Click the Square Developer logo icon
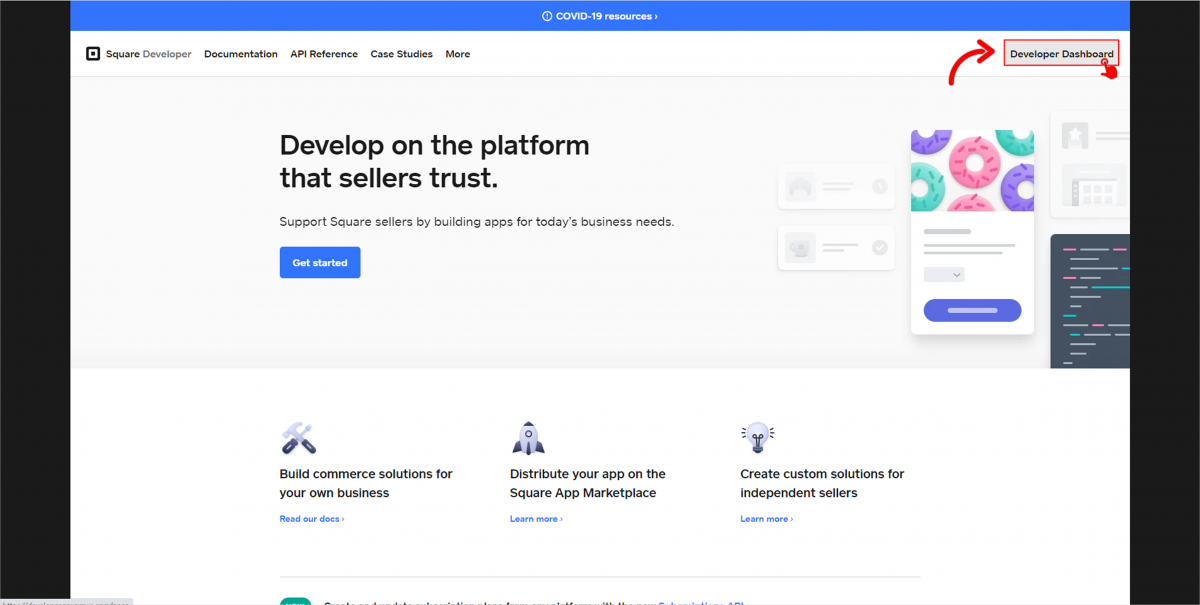Image resolution: width=1200 pixels, height=605 pixels. tap(93, 54)
